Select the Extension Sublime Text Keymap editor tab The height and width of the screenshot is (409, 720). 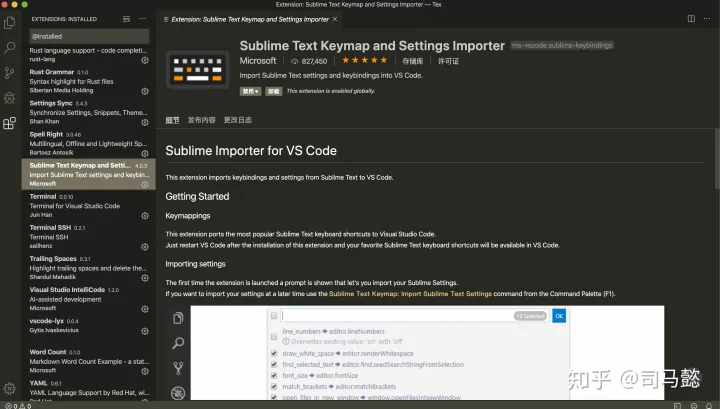point(250,19)
